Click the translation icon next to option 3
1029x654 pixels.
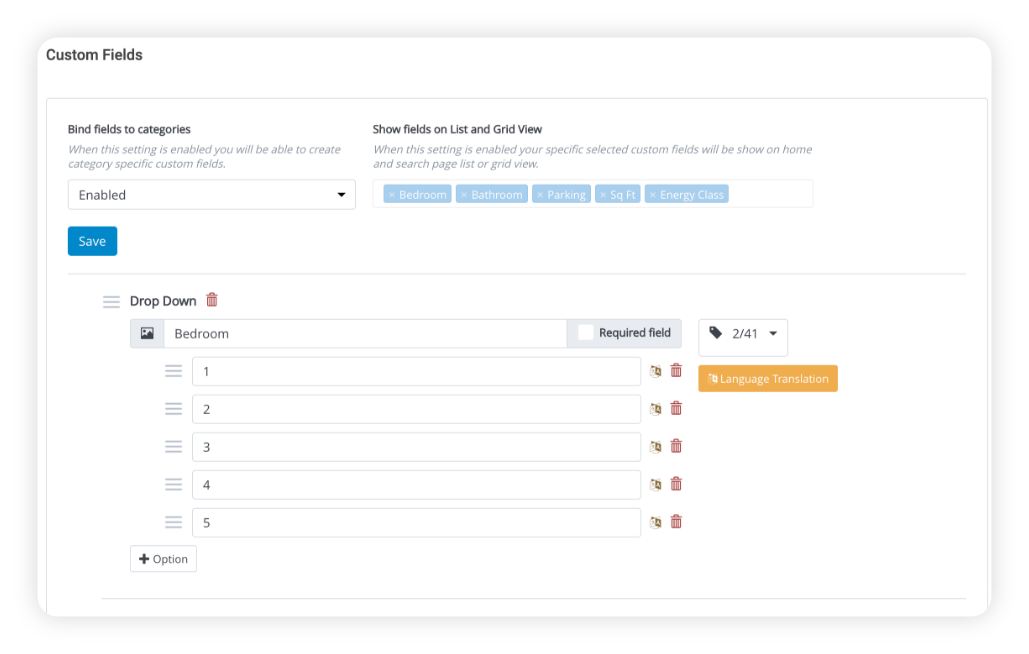click(655, 446)
